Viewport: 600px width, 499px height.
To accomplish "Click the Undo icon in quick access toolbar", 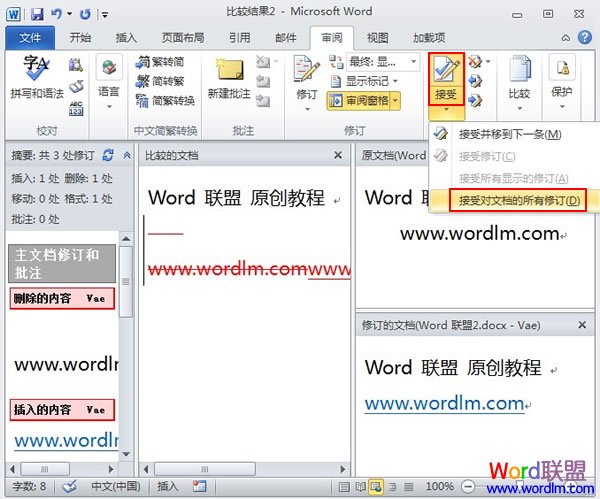I will click(x=57, y=14).
